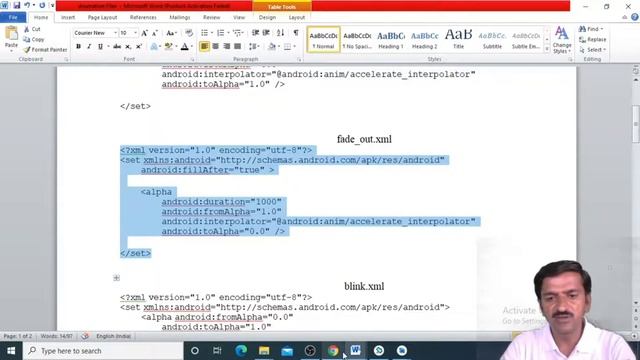Shrink the font size
This screenshot has width=640, height=360.
click(155, 33)
